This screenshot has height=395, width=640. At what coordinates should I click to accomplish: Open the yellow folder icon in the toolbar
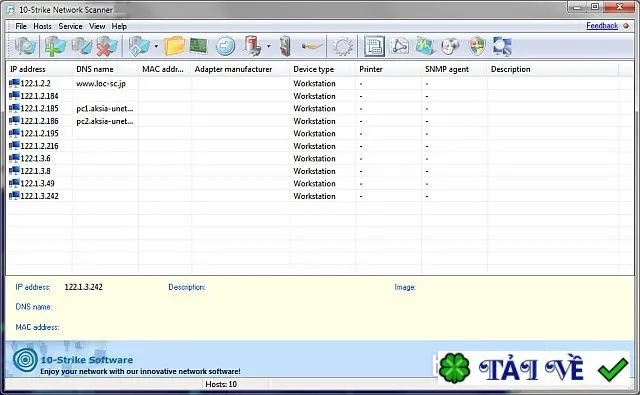(175, 46)
